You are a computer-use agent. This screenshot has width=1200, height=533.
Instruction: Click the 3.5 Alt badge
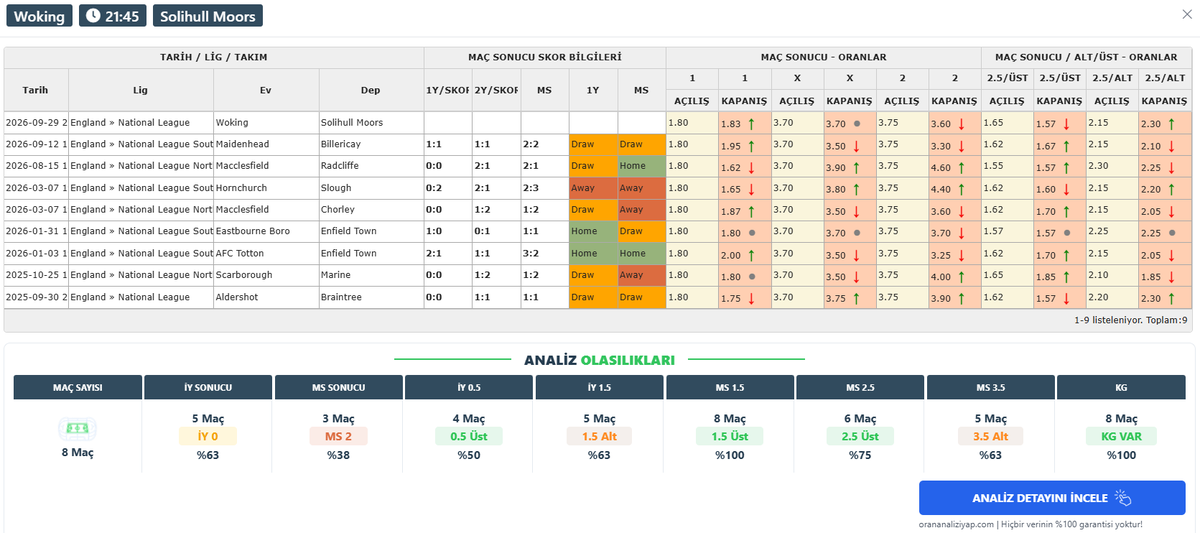point(990,436)
